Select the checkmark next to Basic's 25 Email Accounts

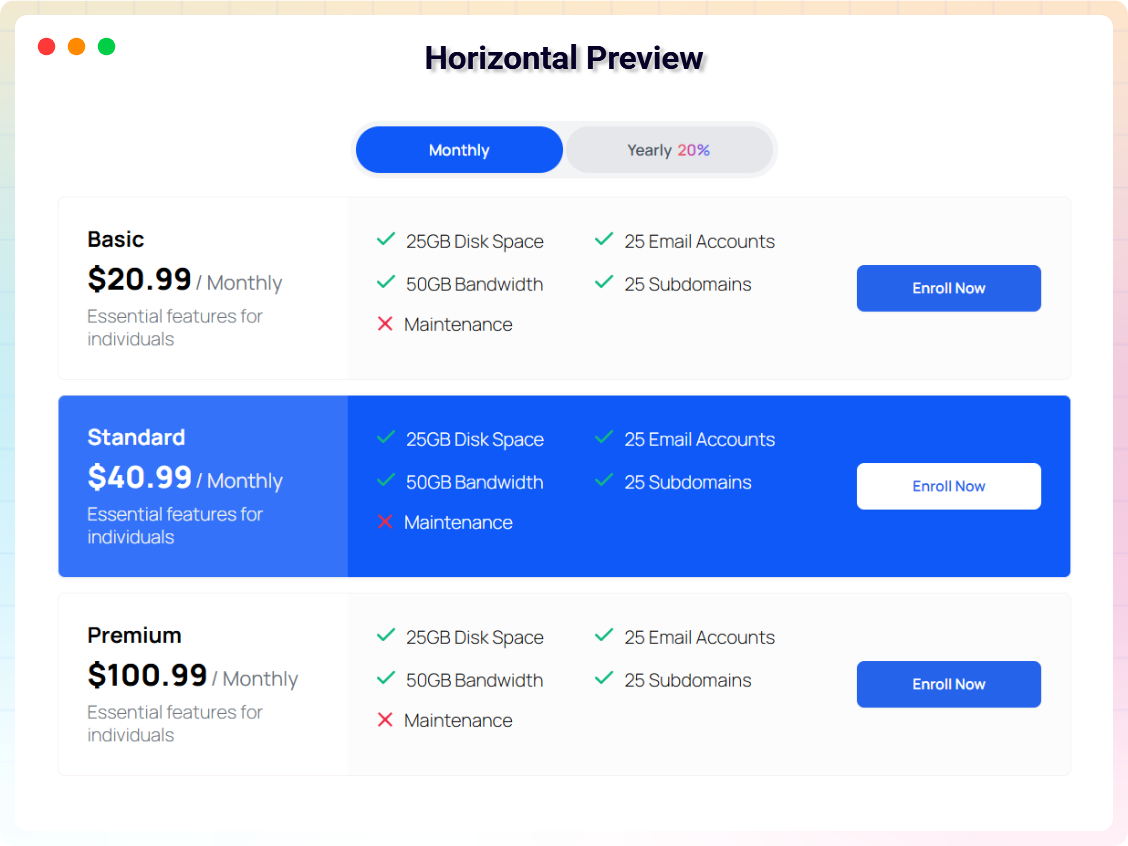click(604, 239)
